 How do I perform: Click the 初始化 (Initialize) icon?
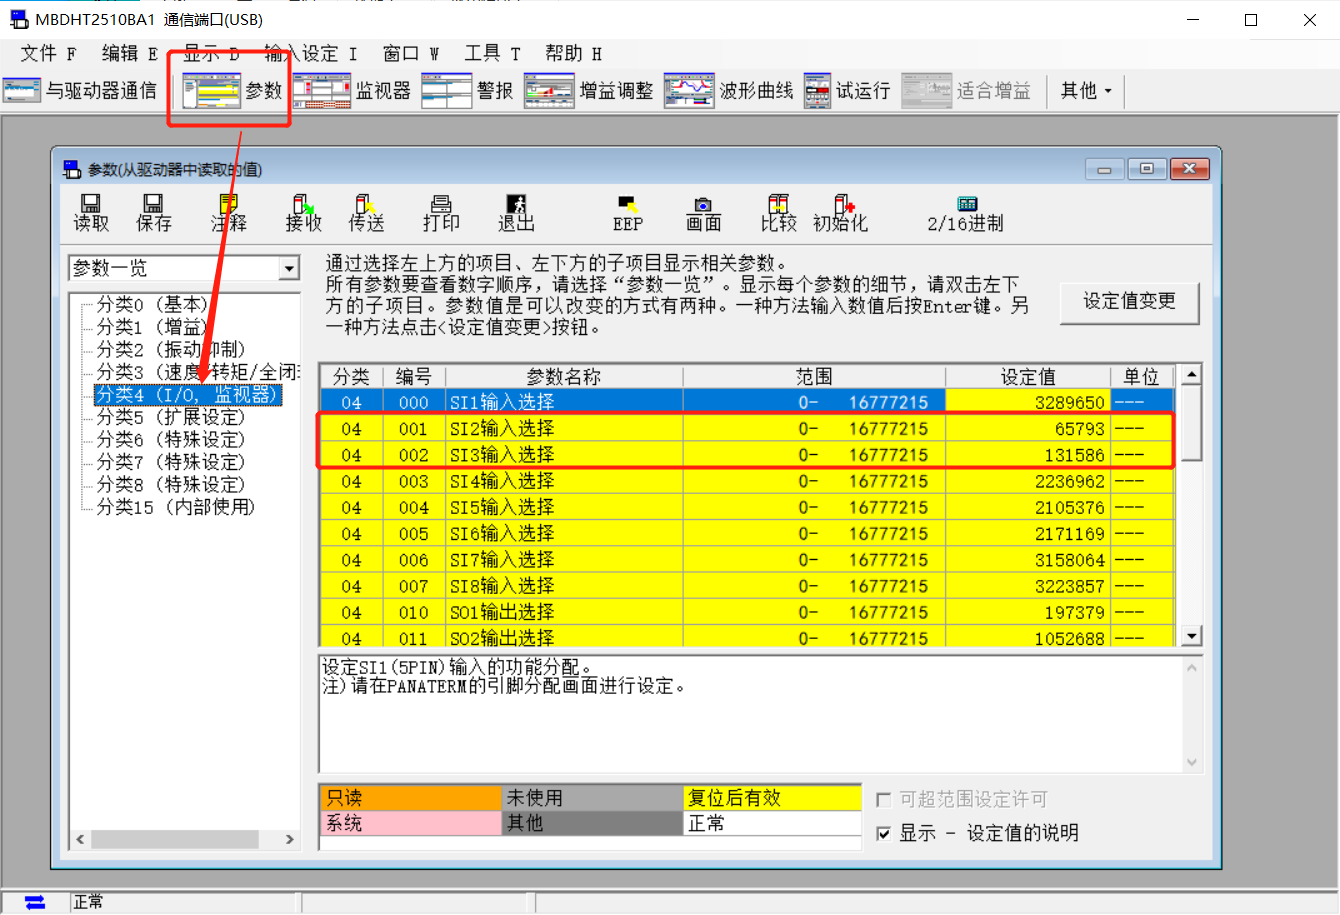point(841,213)
